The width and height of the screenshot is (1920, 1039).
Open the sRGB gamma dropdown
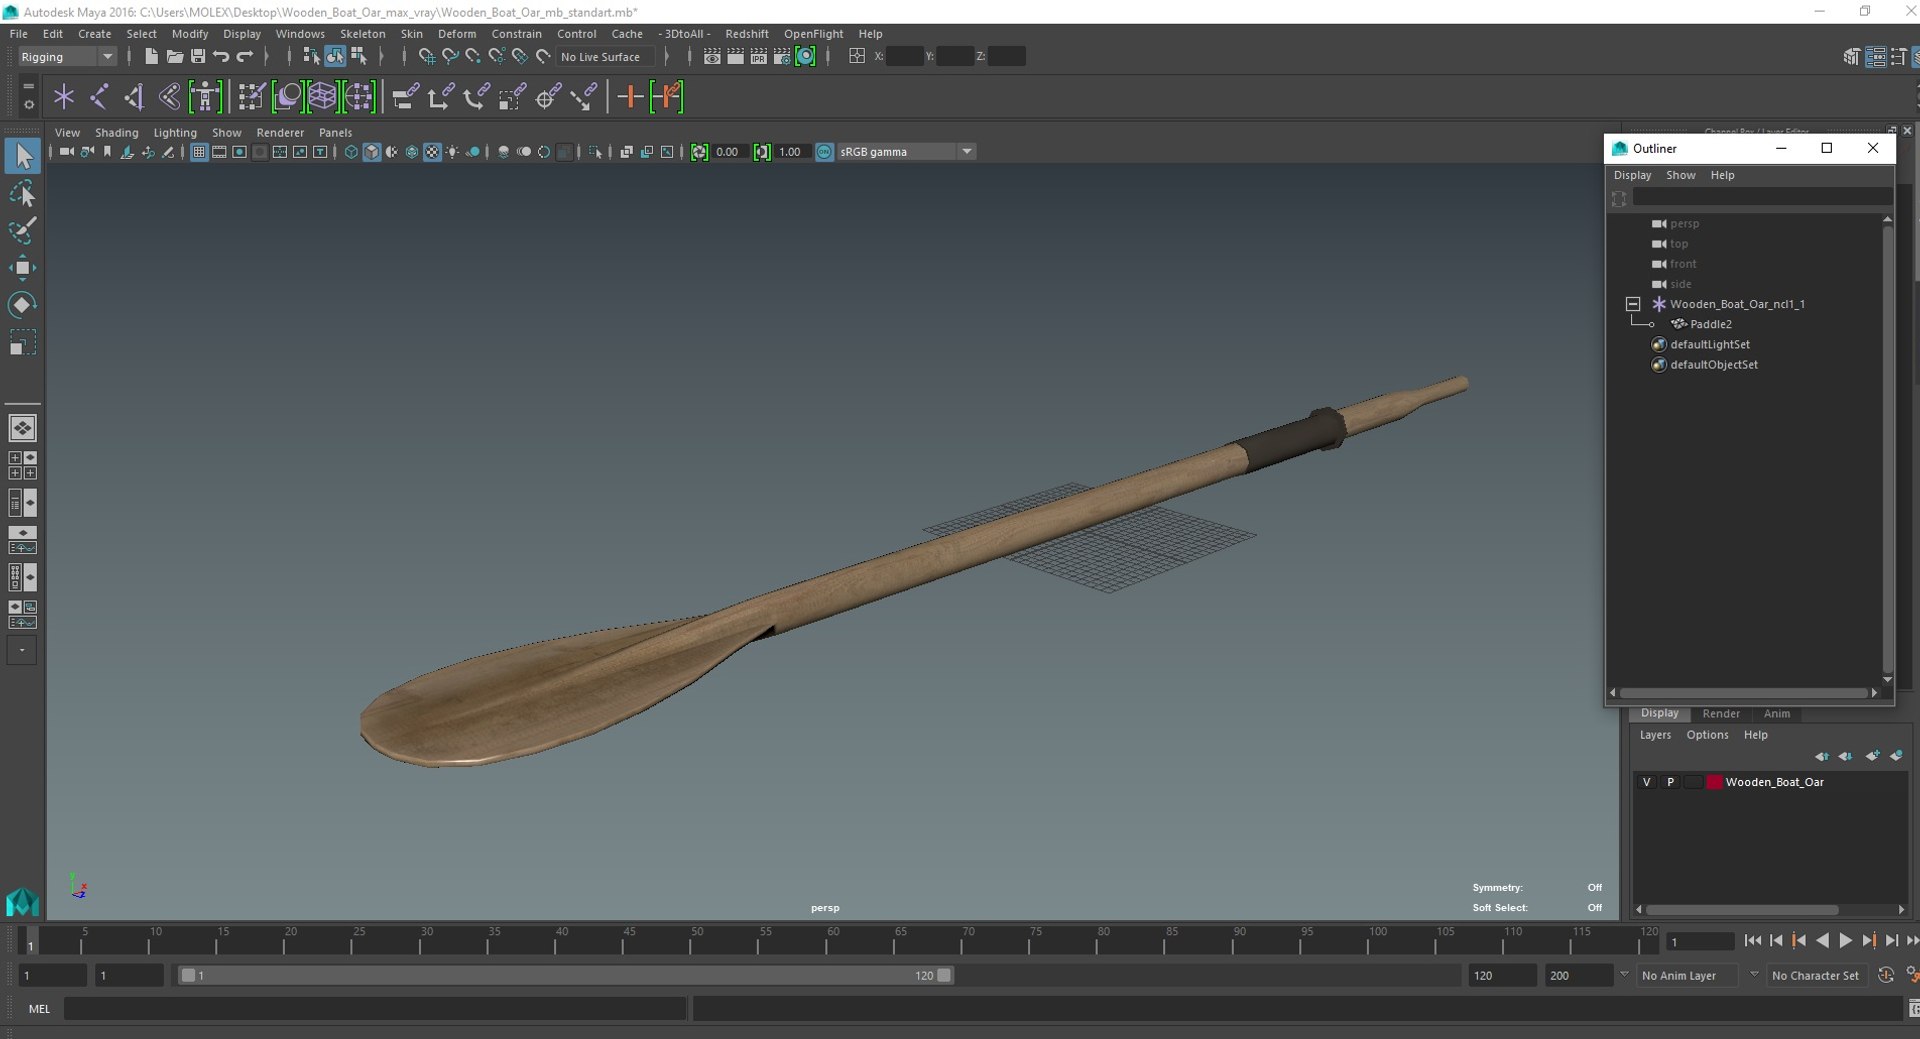(x=906, y=152)
